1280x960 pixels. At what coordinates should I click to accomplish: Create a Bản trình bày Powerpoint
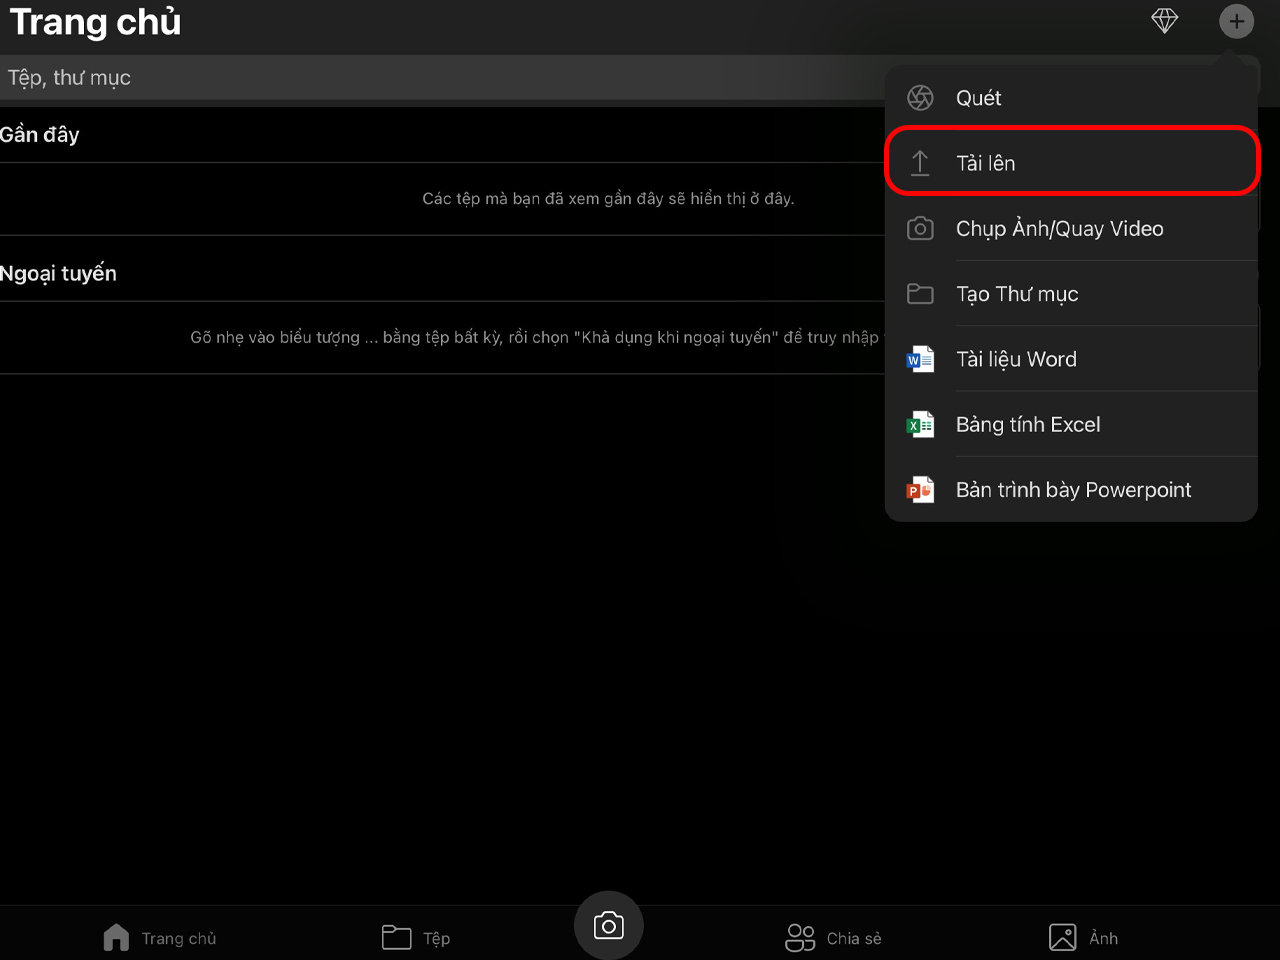(1071, 490)
